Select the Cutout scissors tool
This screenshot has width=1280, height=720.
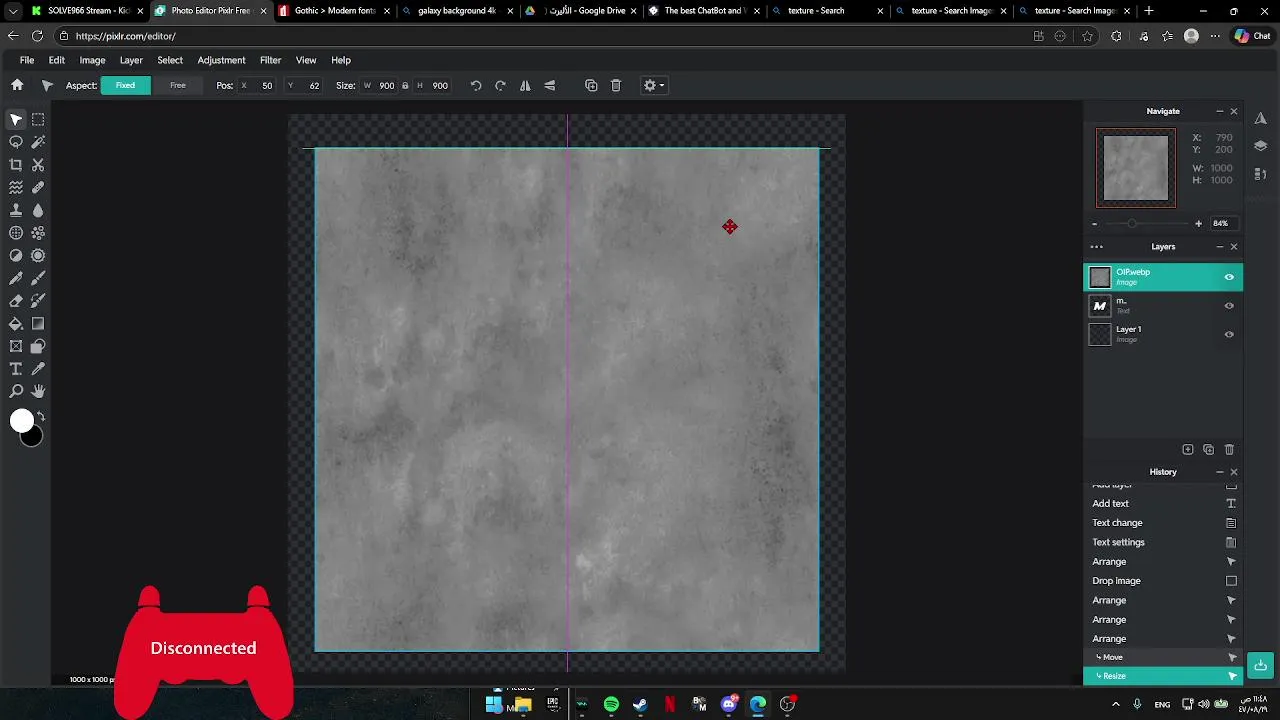38,165
